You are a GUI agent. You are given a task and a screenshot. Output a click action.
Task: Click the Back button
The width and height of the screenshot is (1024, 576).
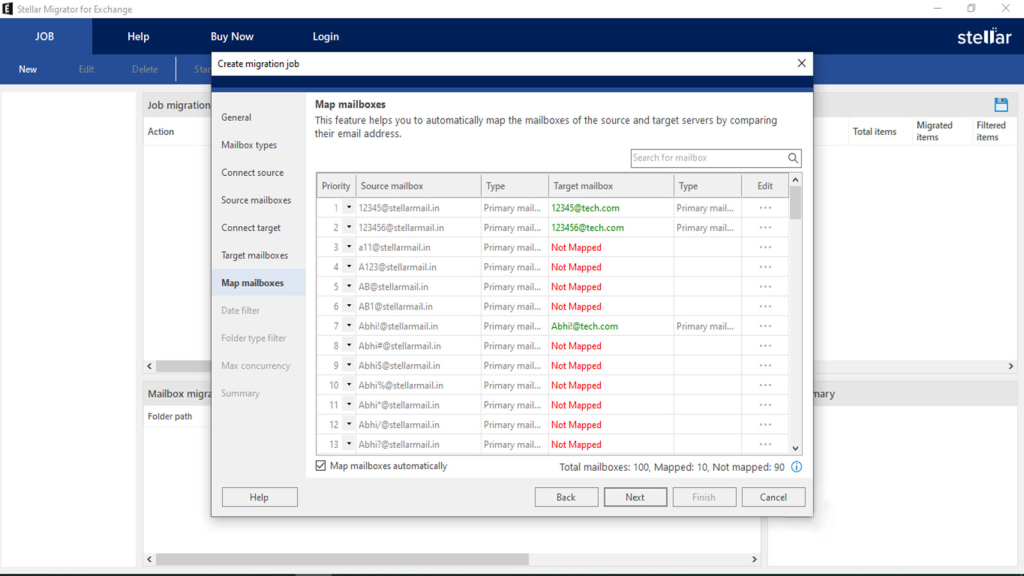tap(566, 497)
